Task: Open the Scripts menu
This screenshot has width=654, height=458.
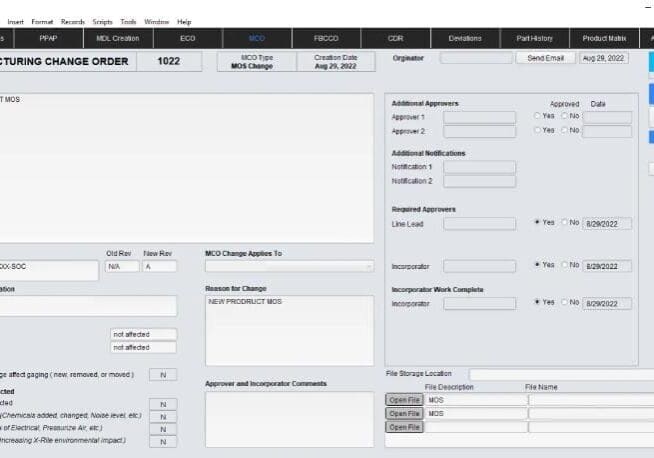Action: pyautogui.click(x=102, y=22)
